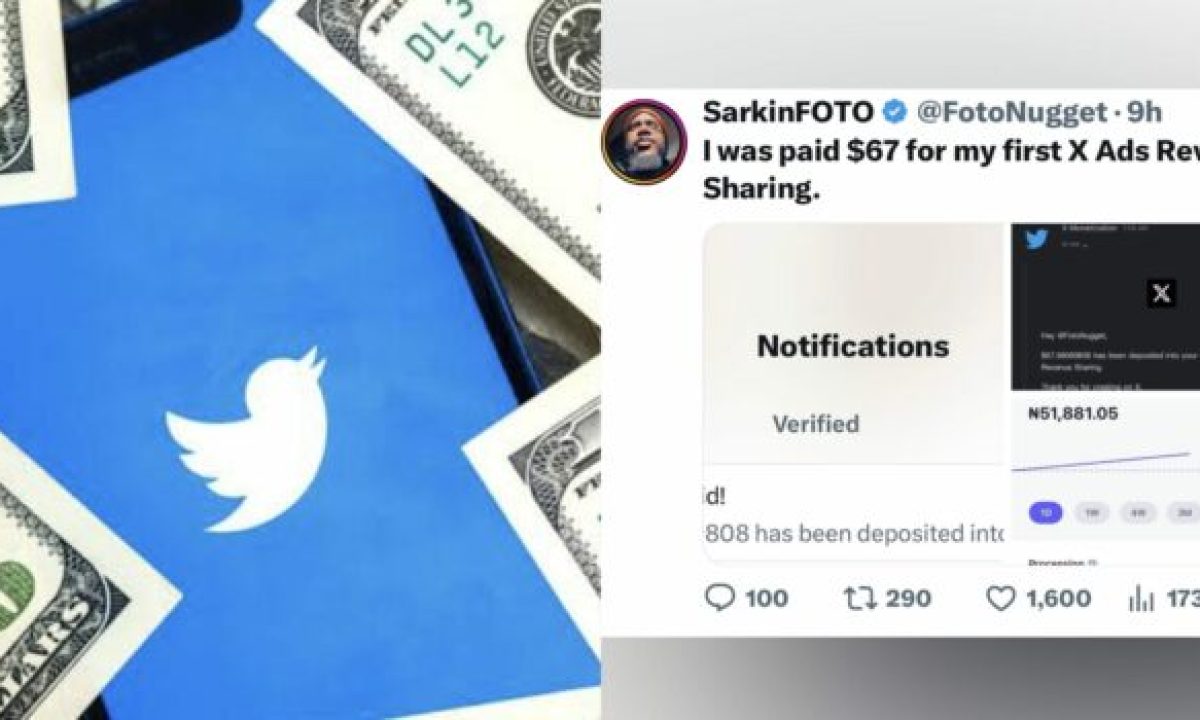Viewport: 1200px width, 720px height.
Task: Click the 290 retweets count
Action: coord(908,599)
